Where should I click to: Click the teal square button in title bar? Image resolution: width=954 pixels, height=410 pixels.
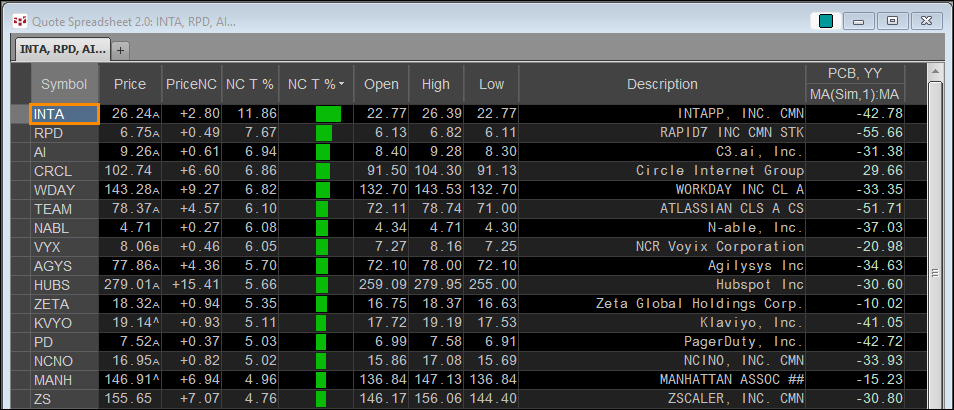[x=826, y=21]
